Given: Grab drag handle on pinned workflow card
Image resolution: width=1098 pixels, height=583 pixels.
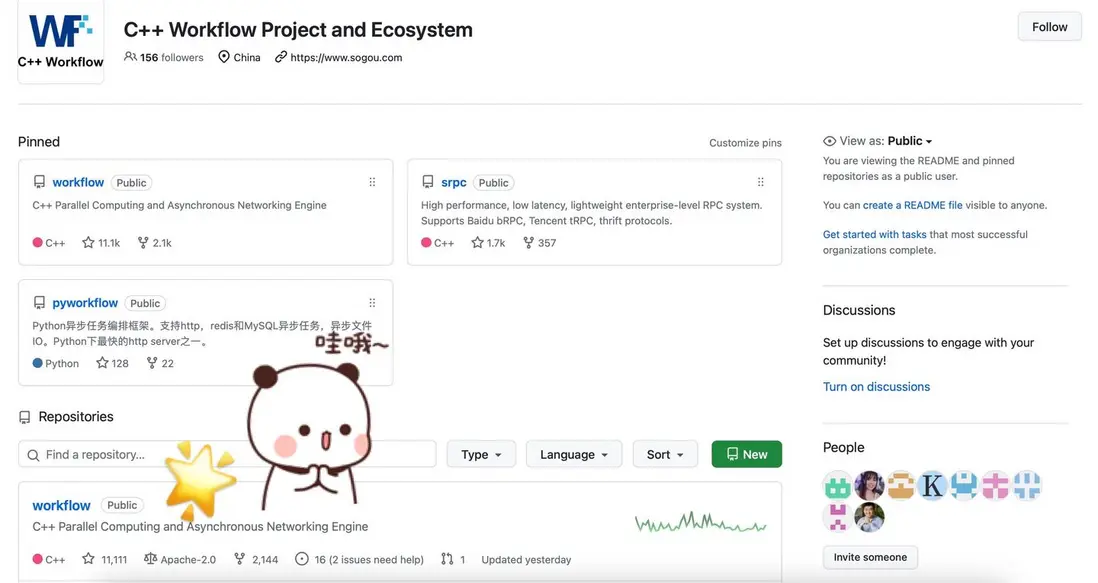Looking at the screenshot, I should [x=373, y=182].
